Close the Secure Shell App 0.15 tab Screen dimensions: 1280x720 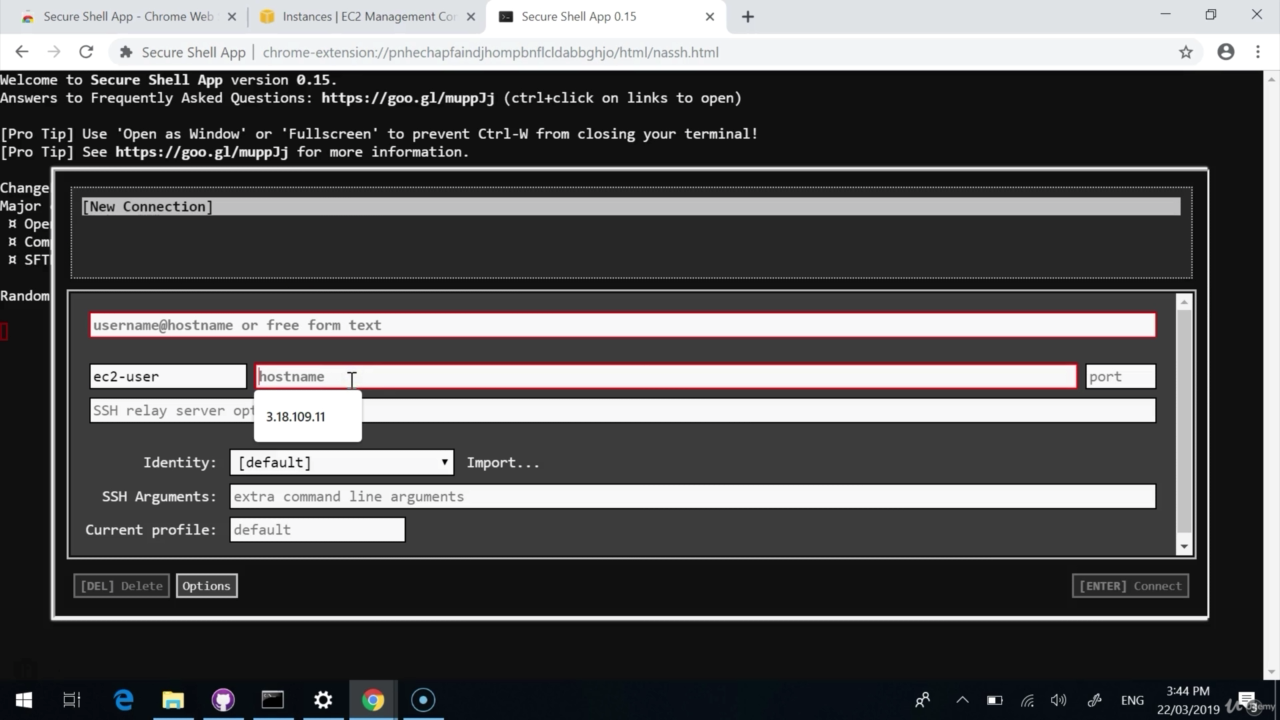click(711, 16)
